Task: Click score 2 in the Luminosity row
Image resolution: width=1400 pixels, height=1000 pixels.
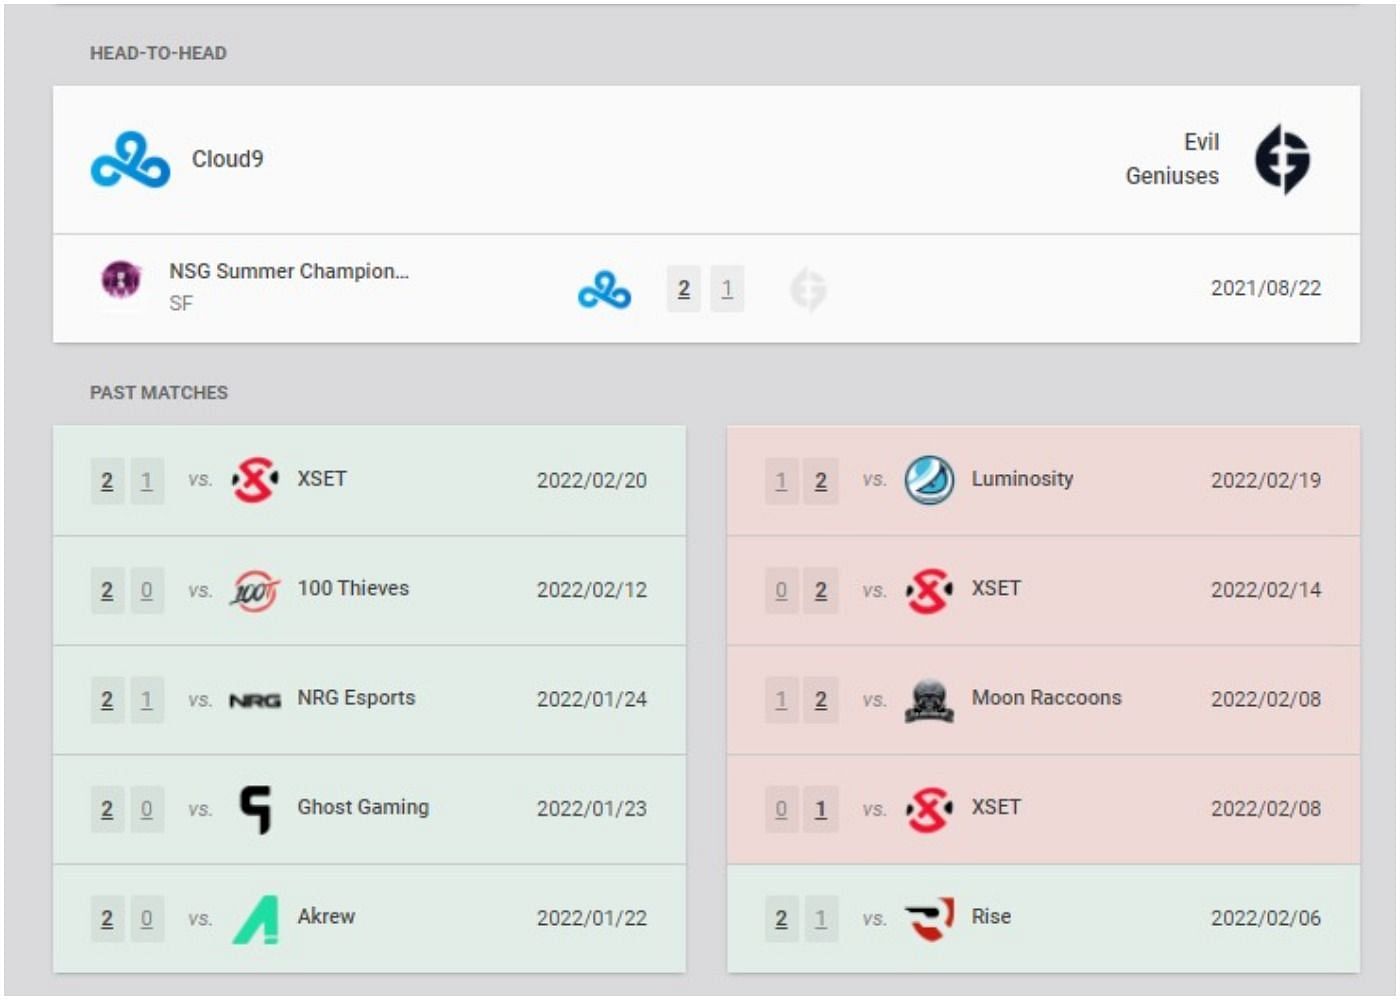Action: click(x=821, y=482)
